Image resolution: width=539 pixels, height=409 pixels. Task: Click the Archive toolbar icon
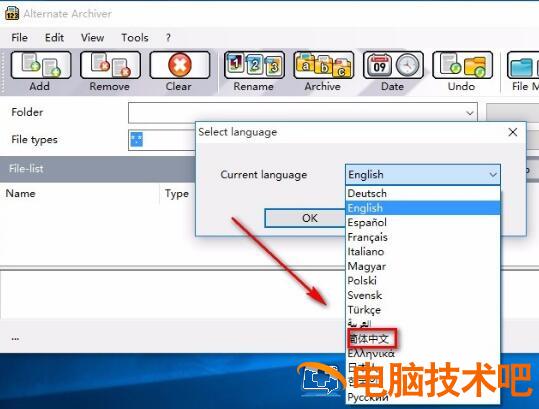pyautogui.click(x=323, y=65)
